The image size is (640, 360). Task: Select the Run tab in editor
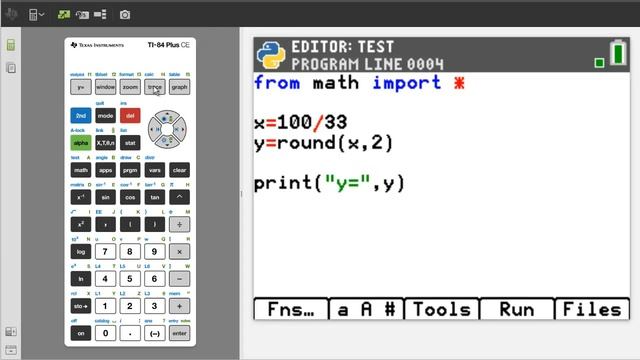[517, 309]
